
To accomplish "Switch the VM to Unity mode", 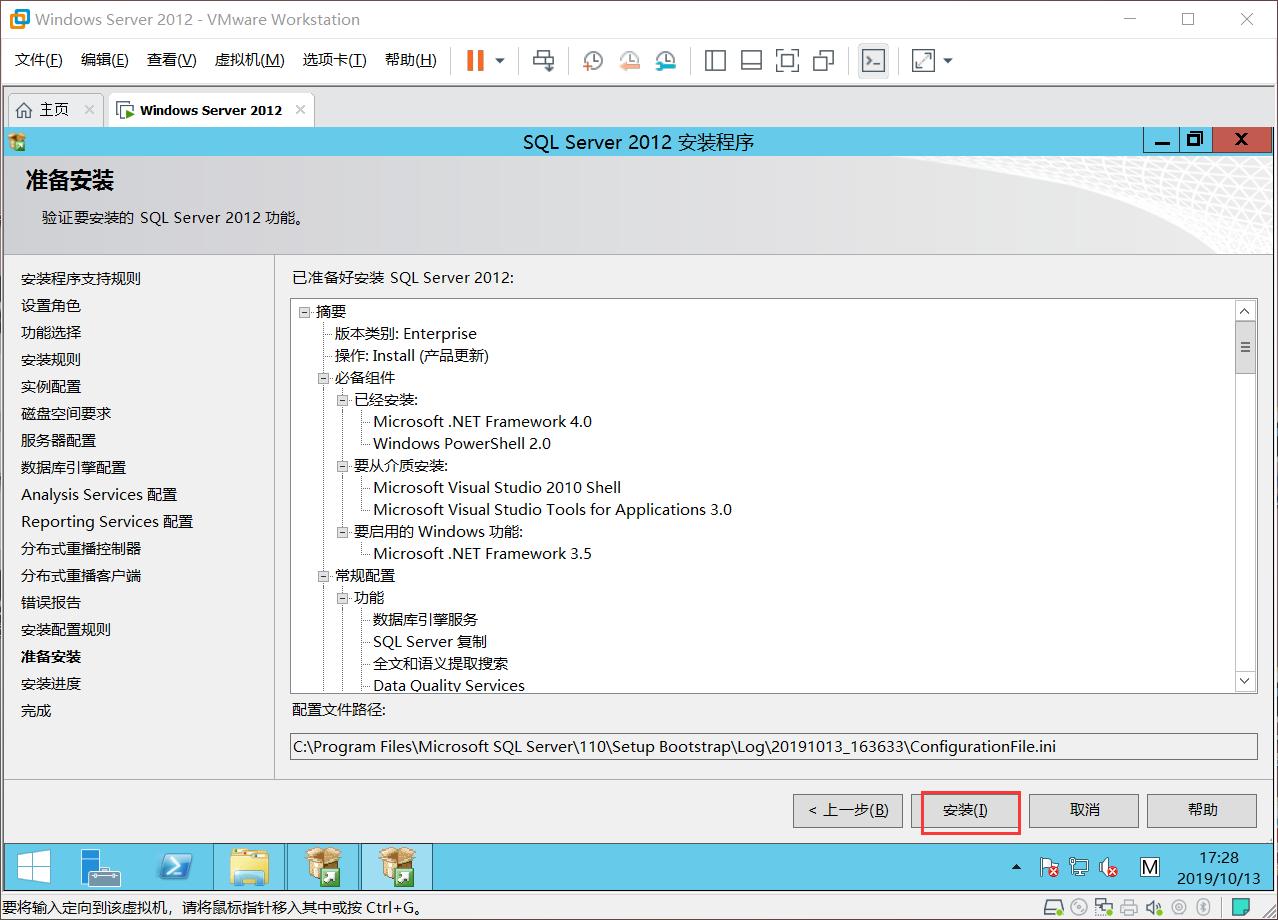I will tap(823, 60).
